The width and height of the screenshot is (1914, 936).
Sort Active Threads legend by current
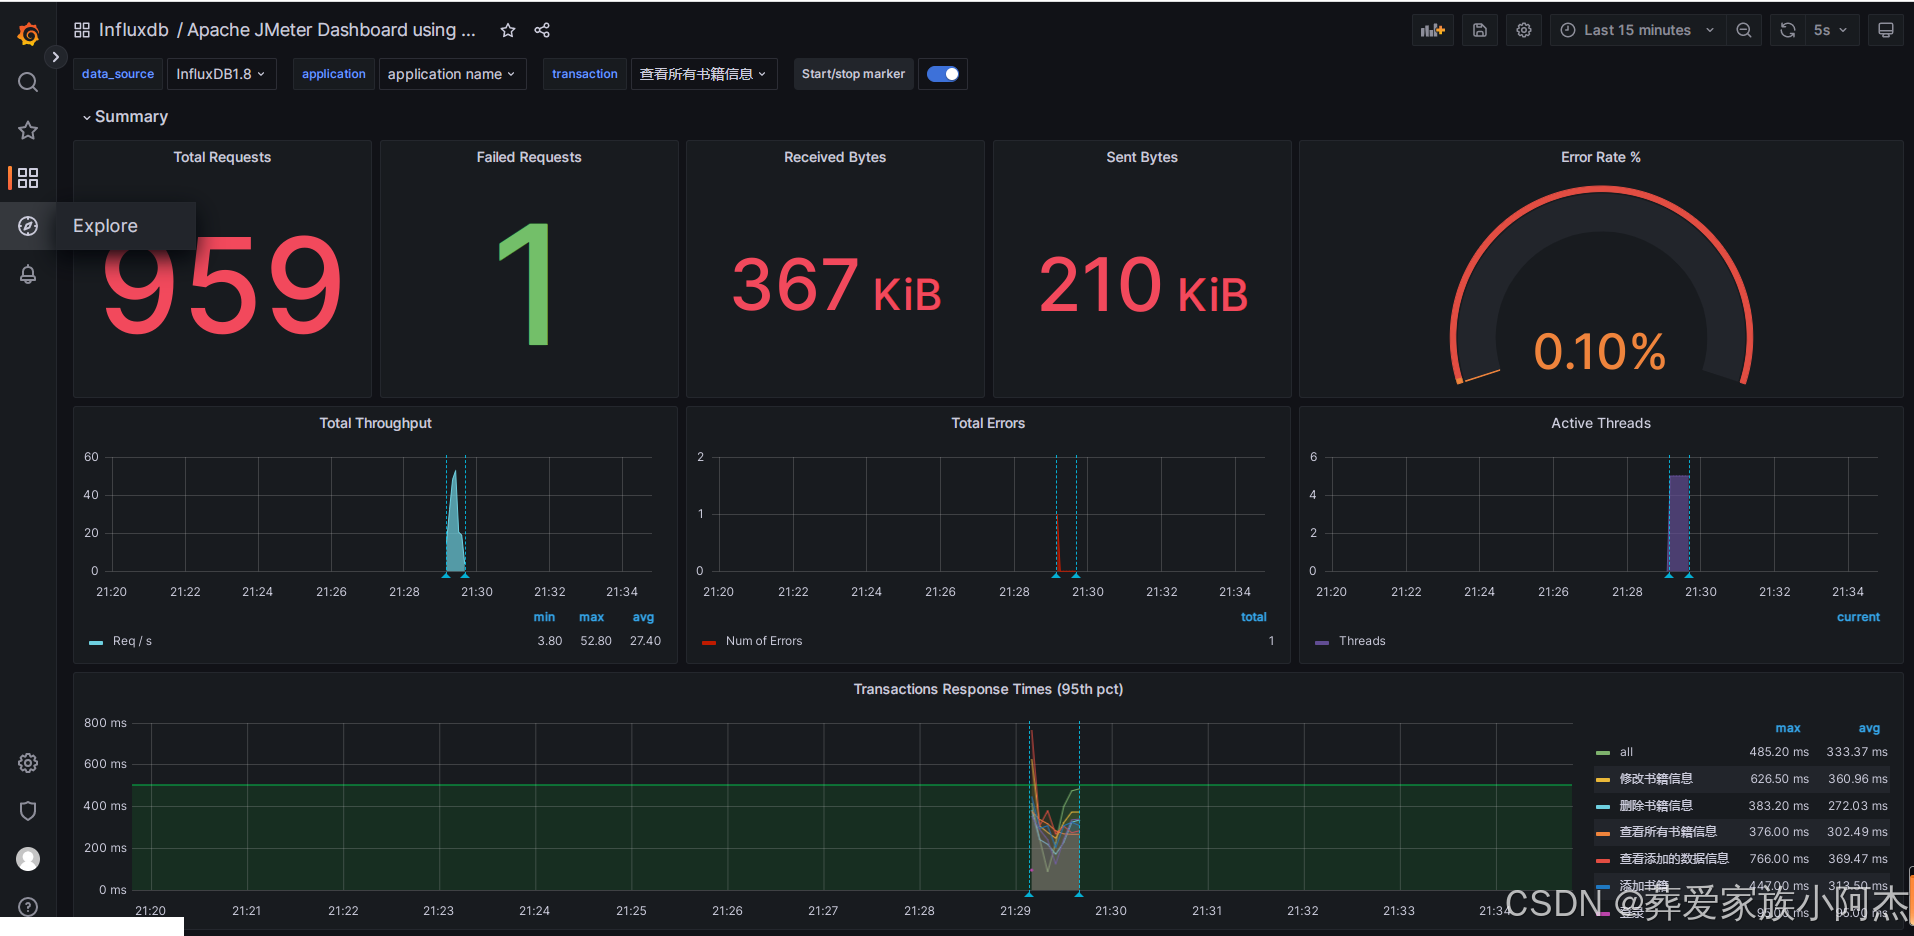pos(1858,617)
